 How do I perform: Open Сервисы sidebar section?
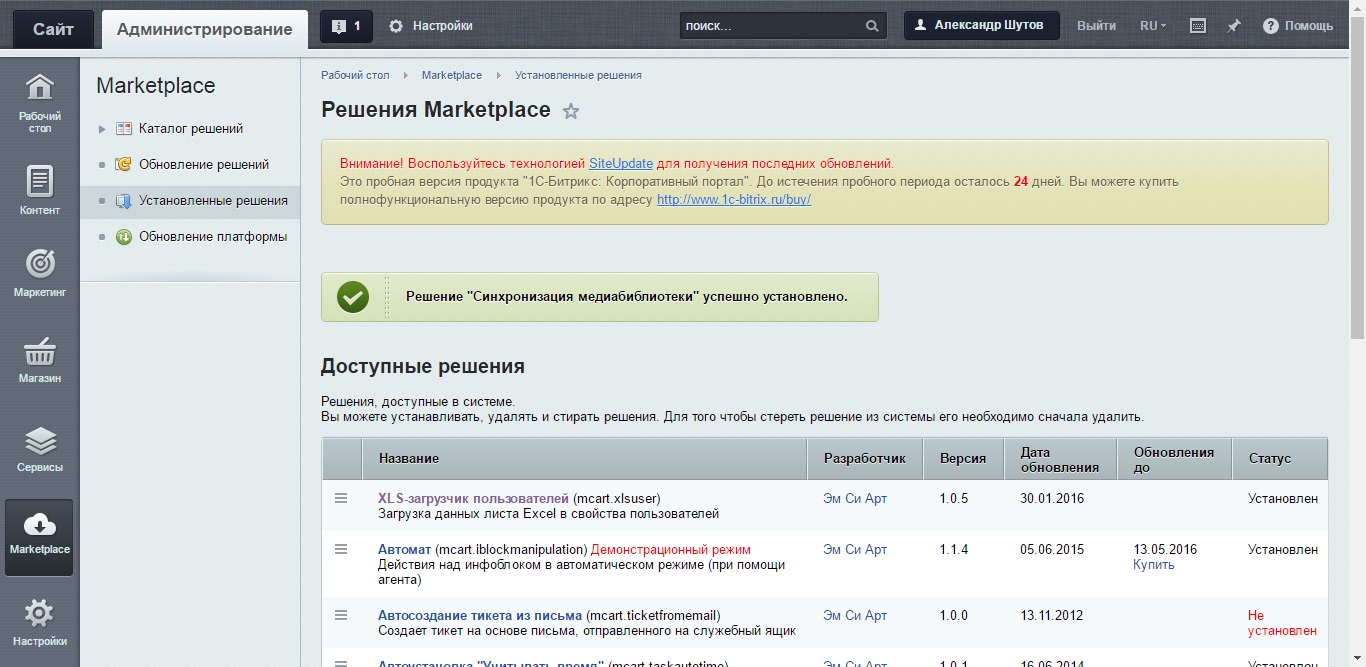click(40, 448)
